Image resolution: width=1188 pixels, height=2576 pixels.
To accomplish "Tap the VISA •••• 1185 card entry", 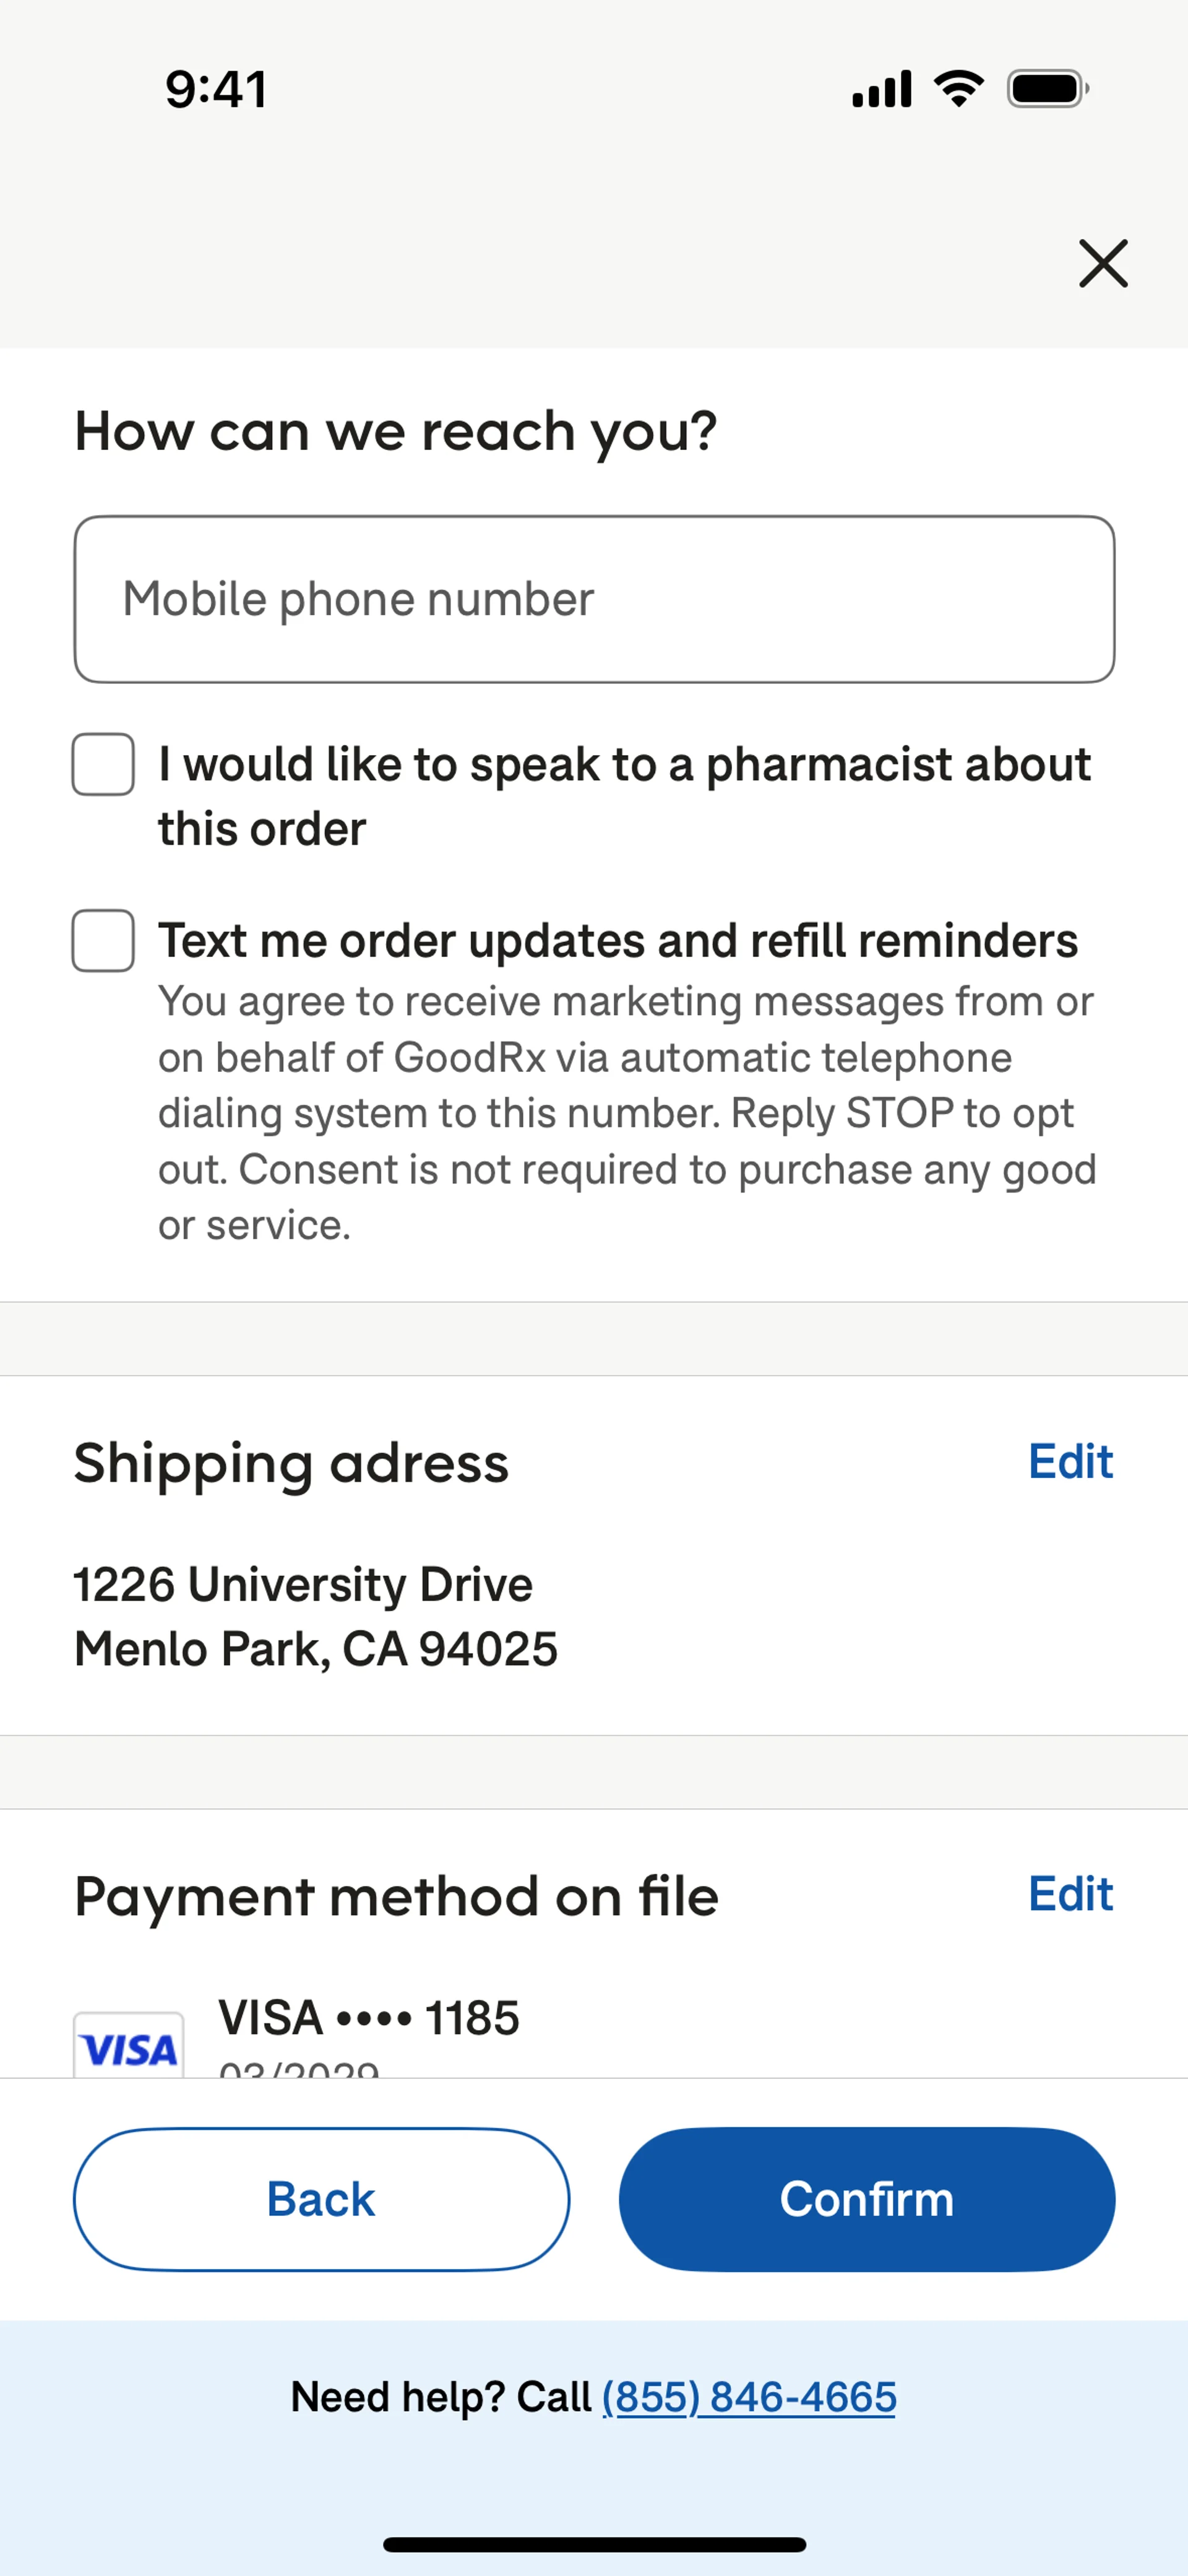I will coord(369,2018).
